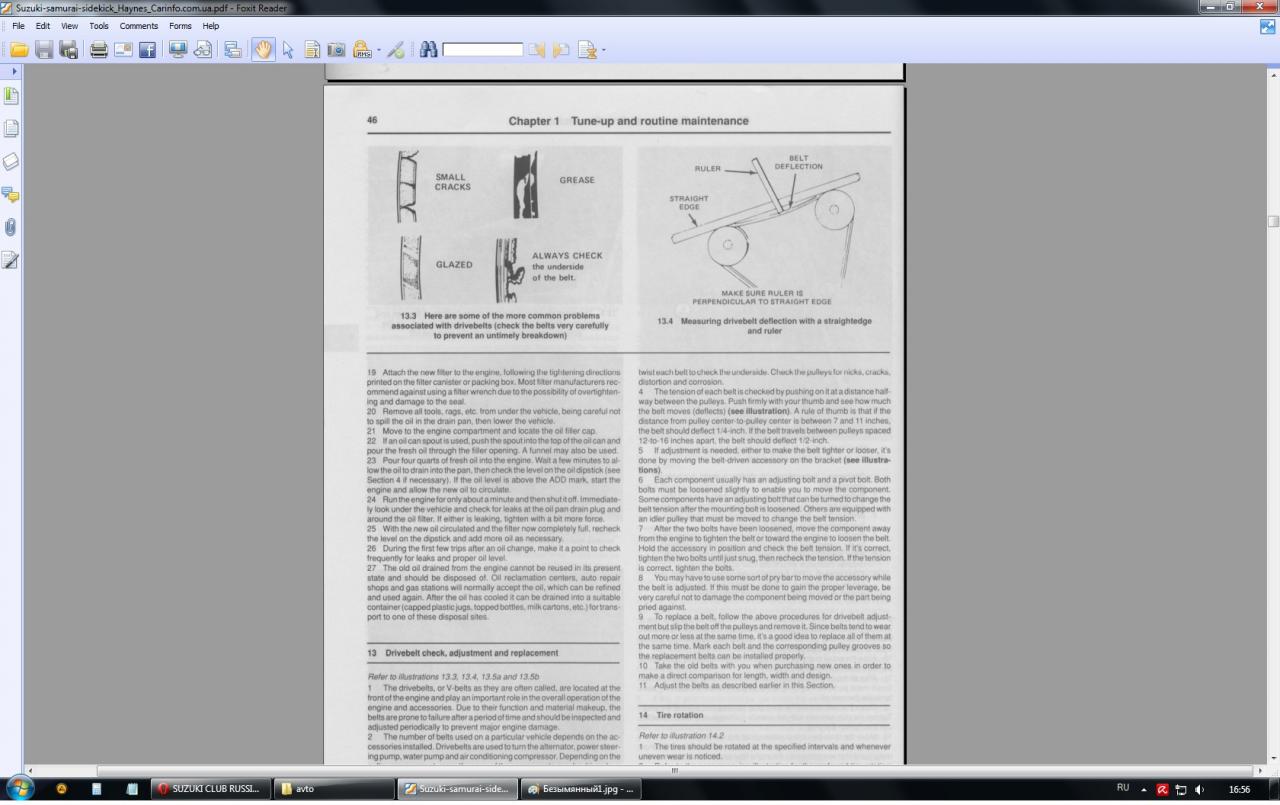Screen dimensions: 1280x805
Task: Open the Attachments paperclip panel
Action: pos(11,227)
